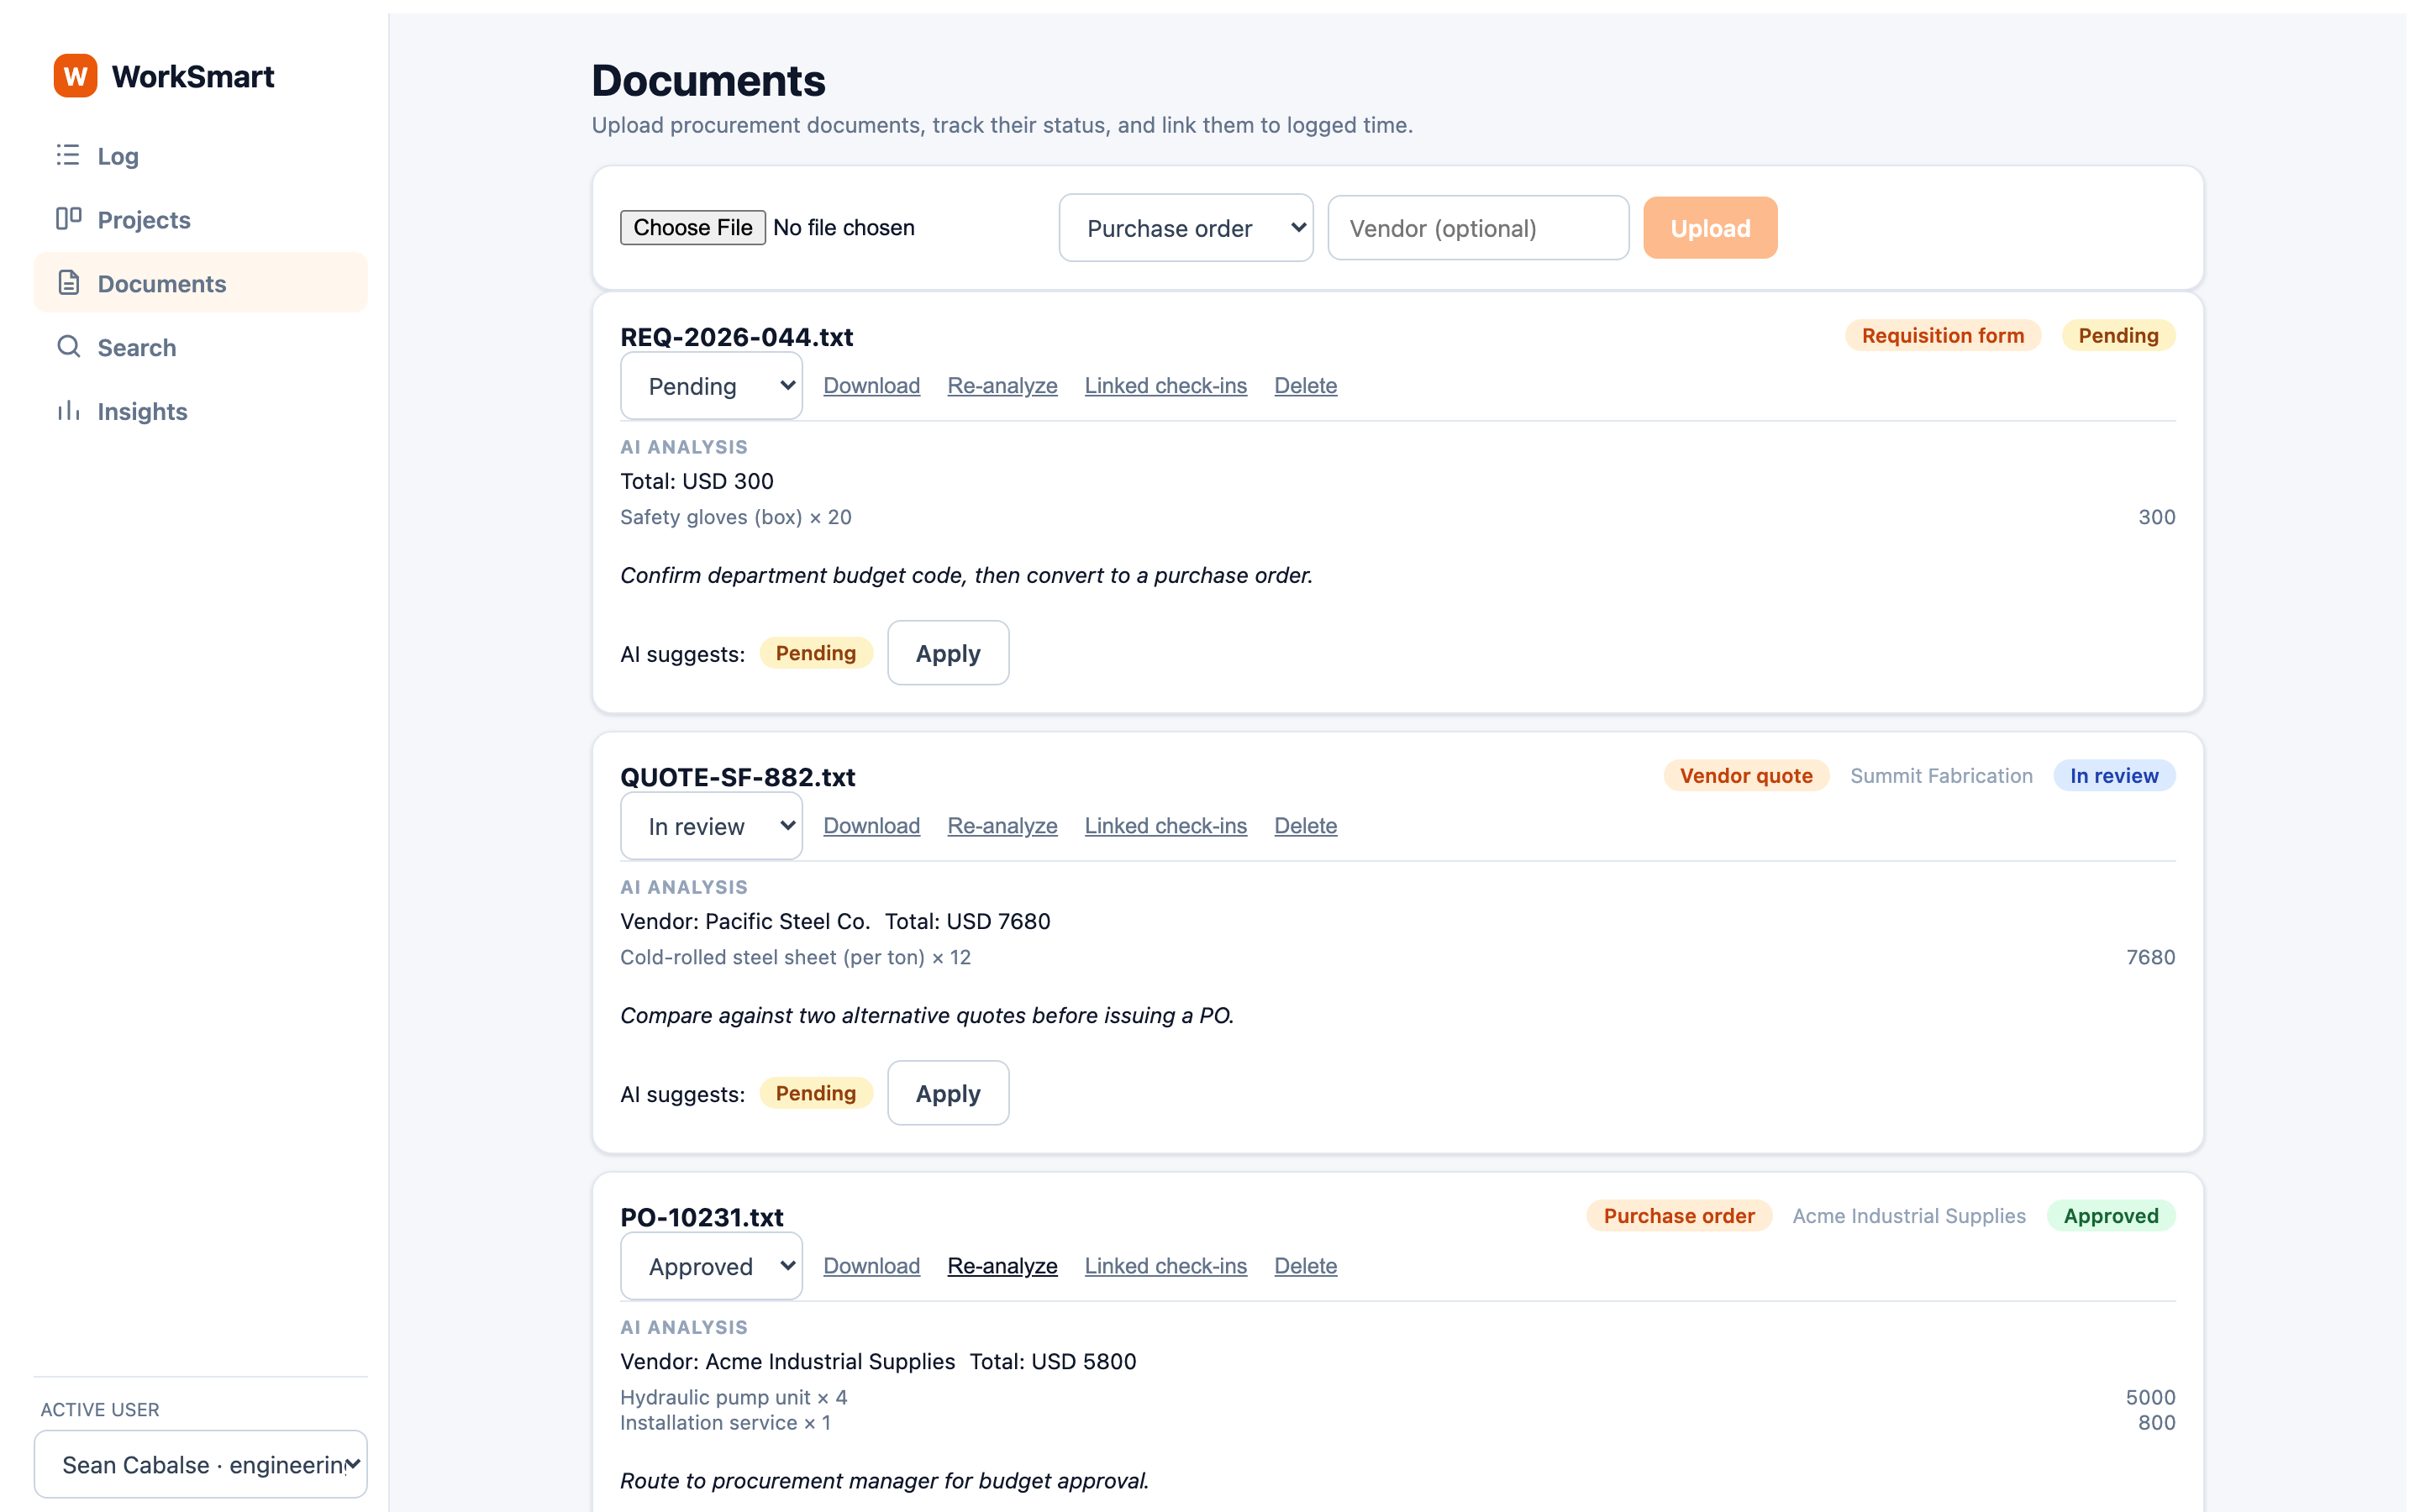Re-analyze REQ-2026-044.txt
Screen dimensions: 2420x1512
pos(1002,386)
